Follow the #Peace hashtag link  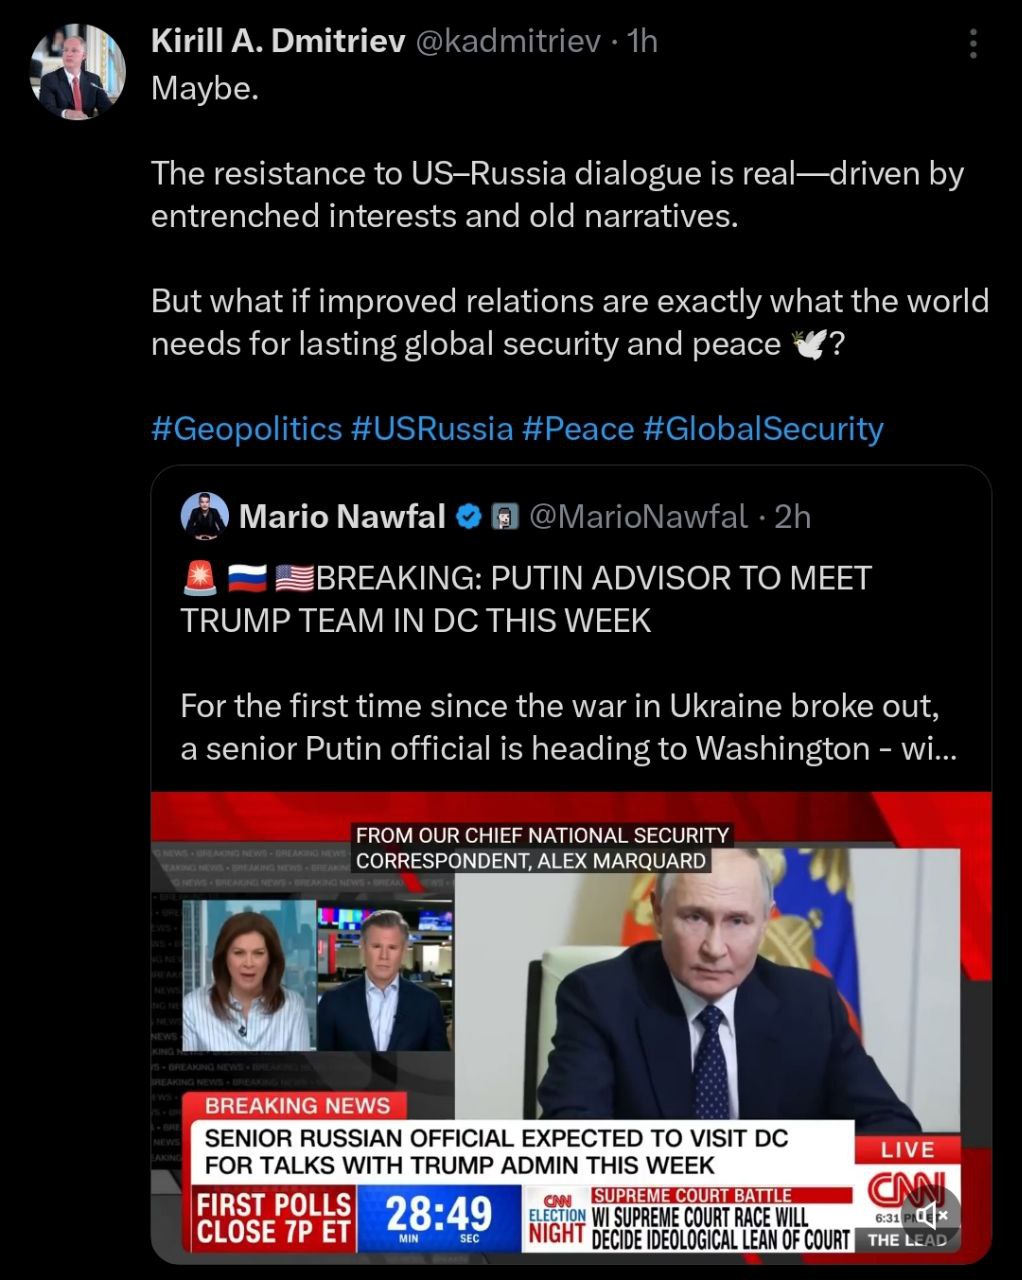[578, 429]
